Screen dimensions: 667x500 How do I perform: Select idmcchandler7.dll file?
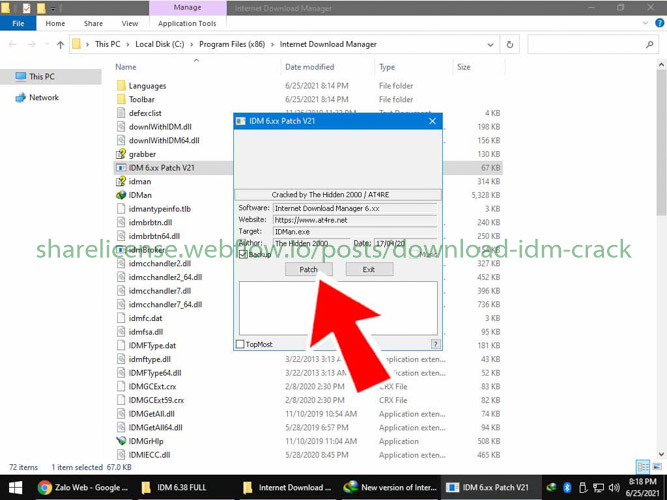(x=160, y=291)
